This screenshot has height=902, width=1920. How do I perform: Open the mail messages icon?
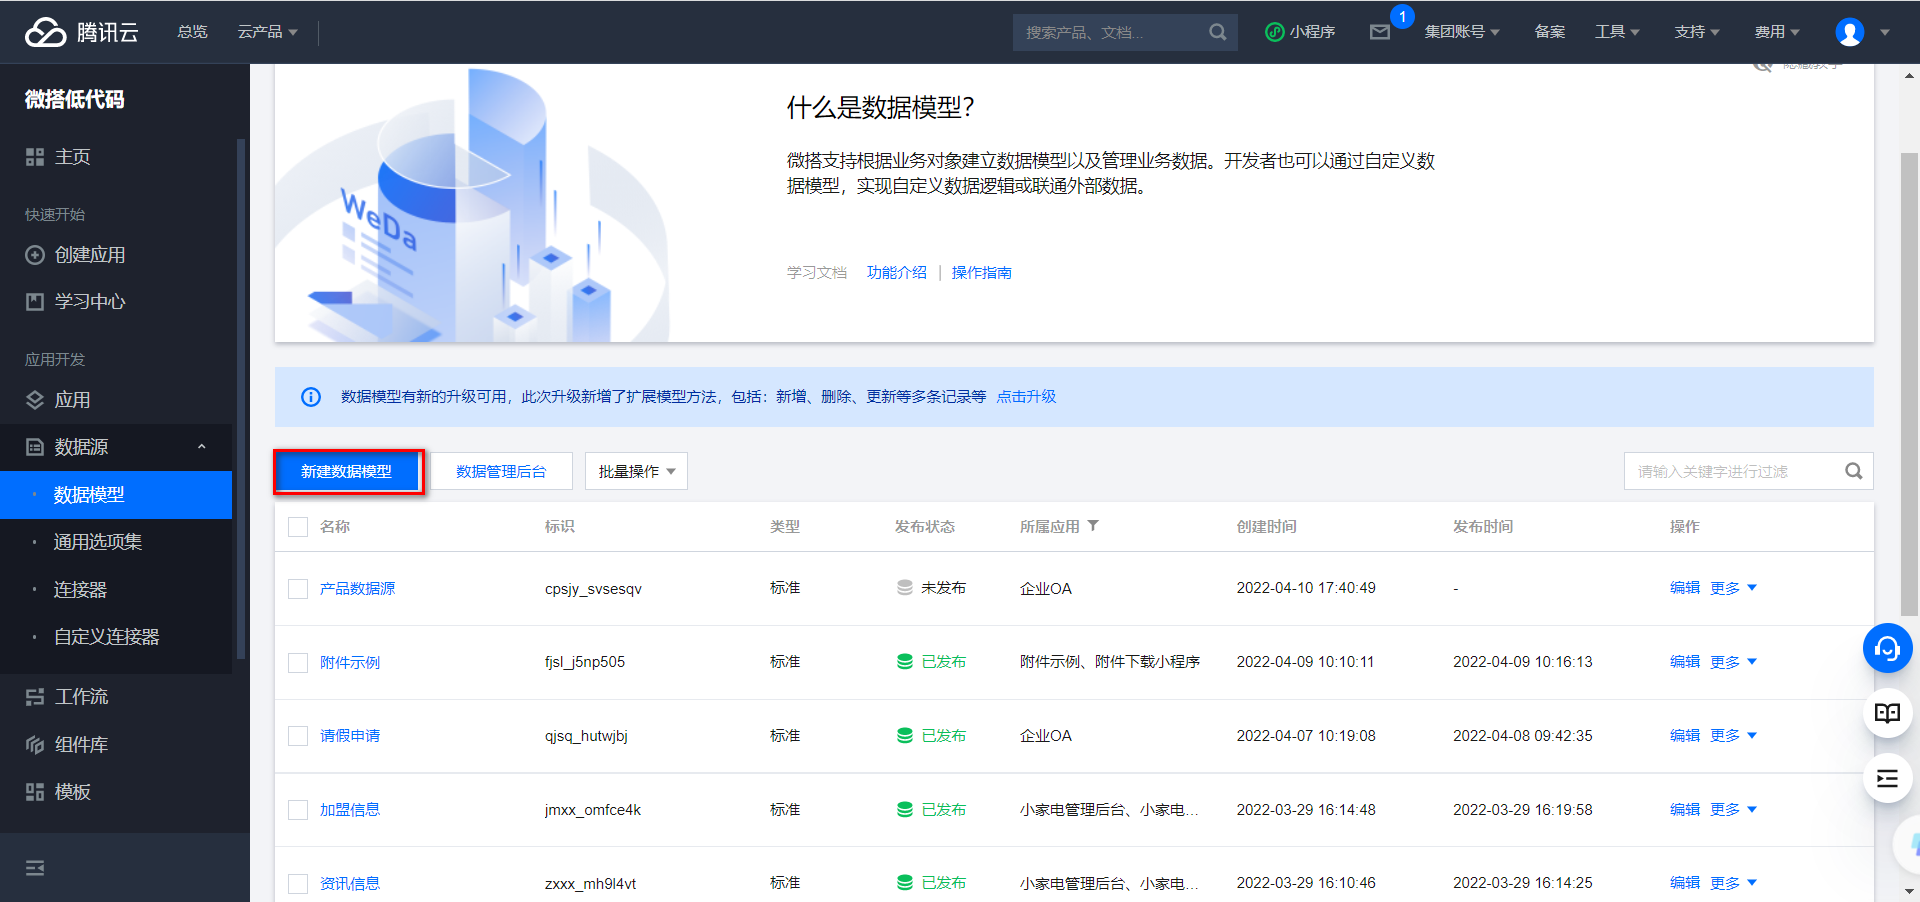(1380, 32)
